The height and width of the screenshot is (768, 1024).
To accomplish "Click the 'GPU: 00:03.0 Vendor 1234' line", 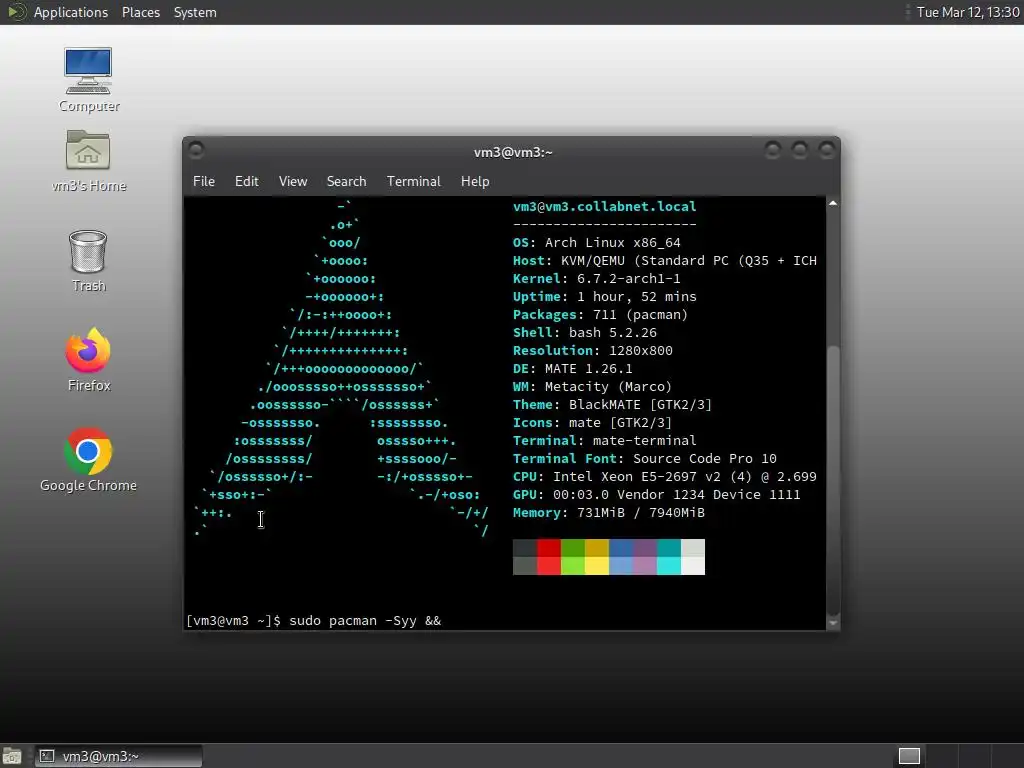I will click(x=657, y=494).
